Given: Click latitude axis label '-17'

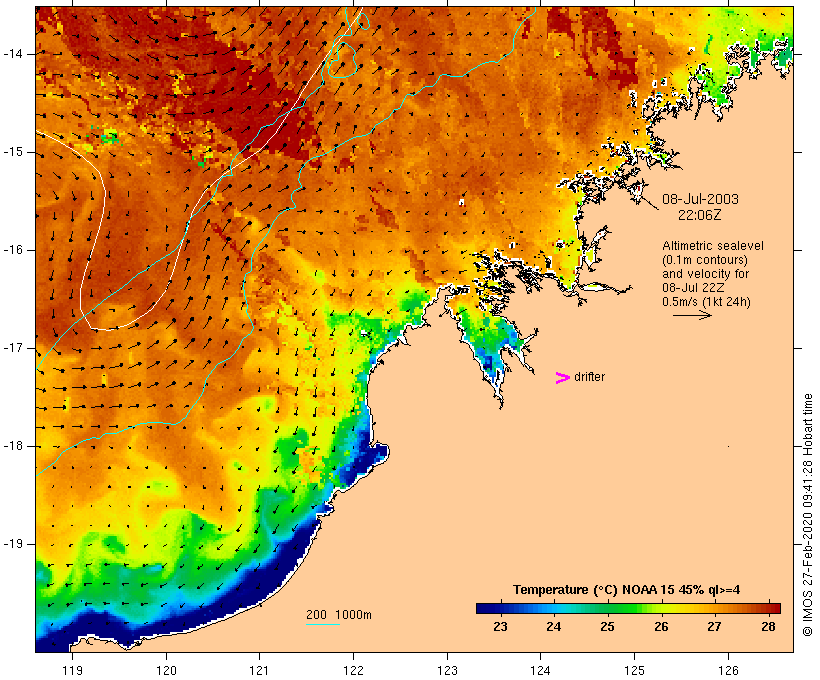Looking at the screenshot, I should [13, 348].
